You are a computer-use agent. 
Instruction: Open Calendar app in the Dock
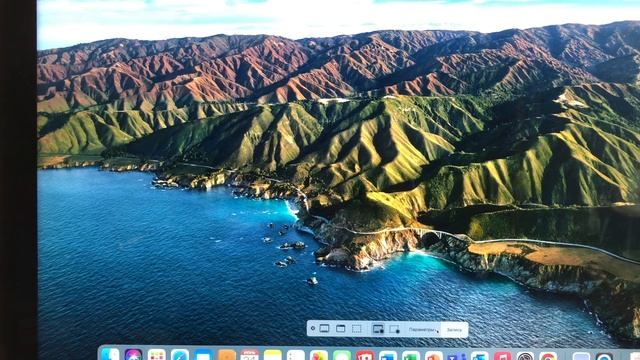click(249, 355)
